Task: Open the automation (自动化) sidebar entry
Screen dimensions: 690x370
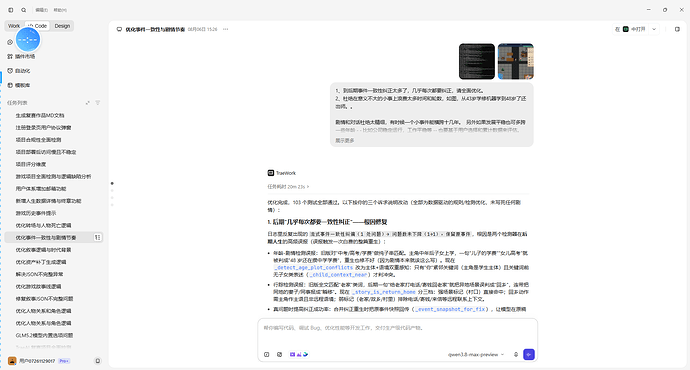Action: 19,70
